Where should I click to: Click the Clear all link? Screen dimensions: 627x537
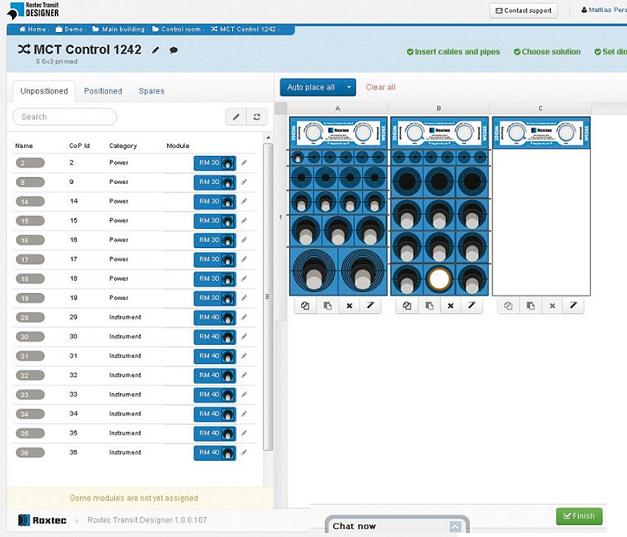[x=380, y=87]
